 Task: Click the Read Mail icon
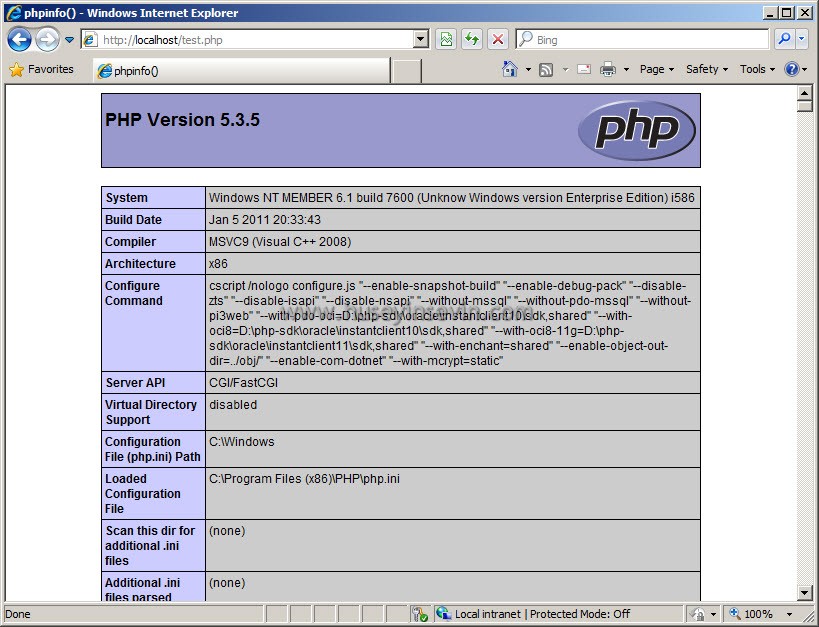[x=584, y=69]
